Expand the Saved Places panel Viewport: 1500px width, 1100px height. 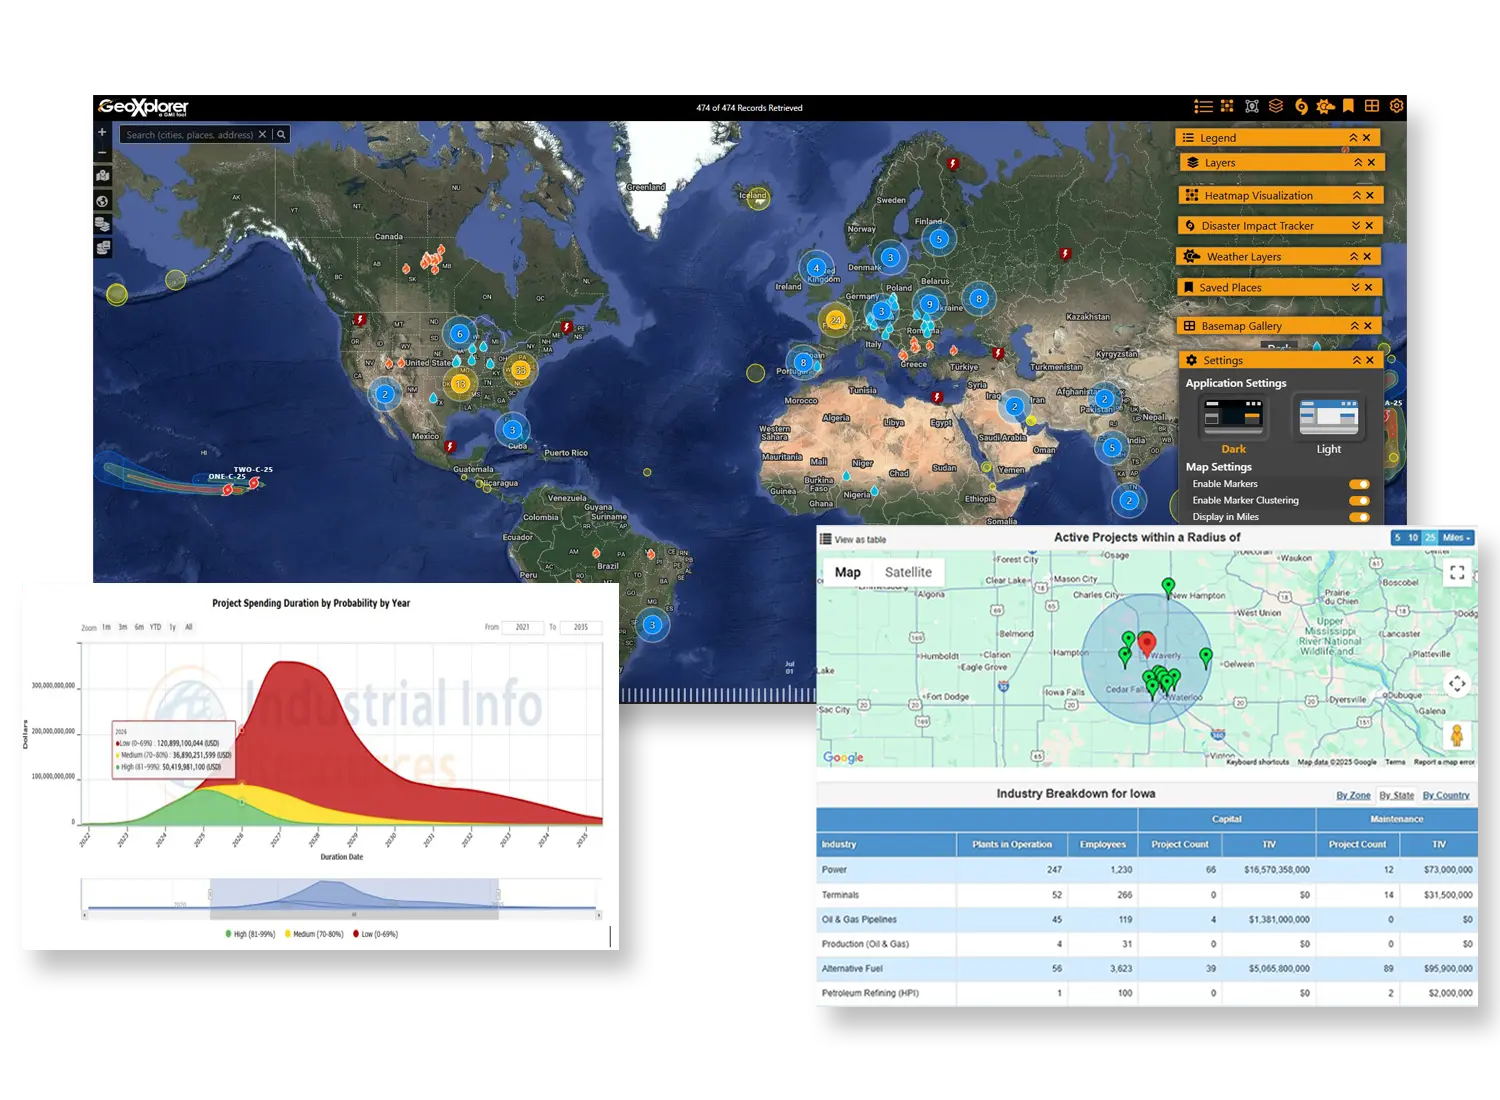click(x=1356, y=288)
